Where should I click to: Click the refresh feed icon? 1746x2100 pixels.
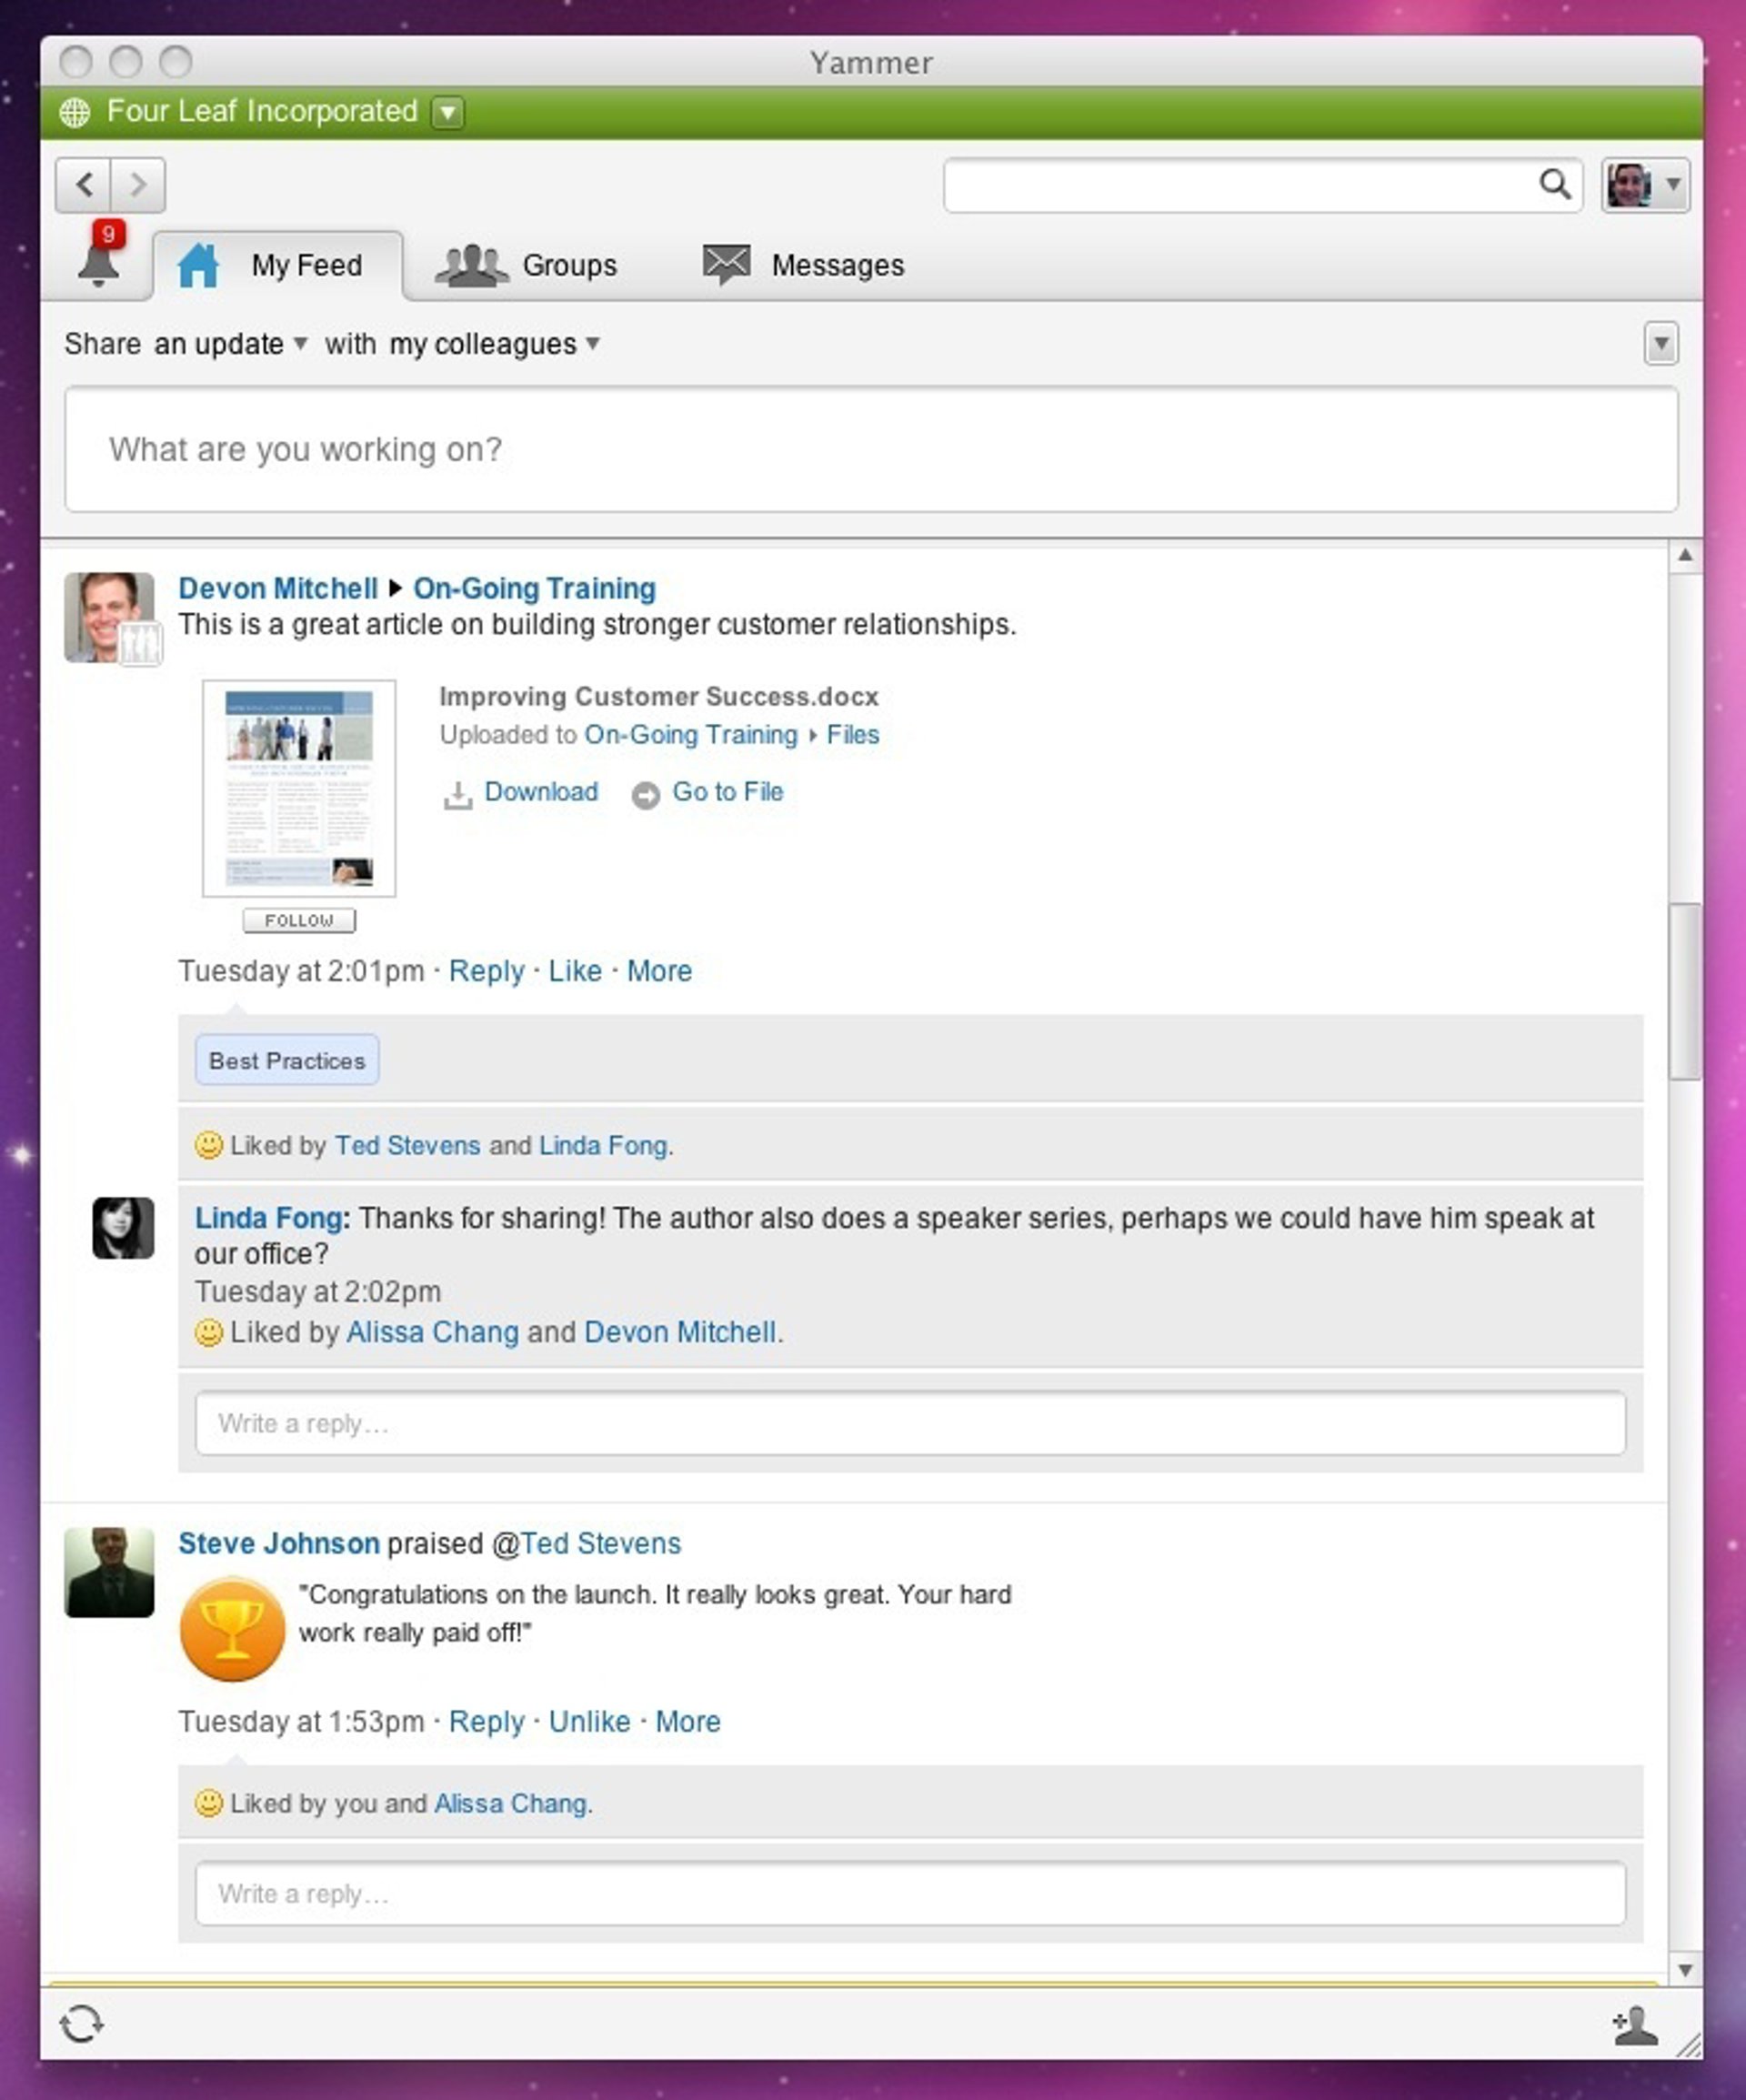click(x=81, y=2024)
